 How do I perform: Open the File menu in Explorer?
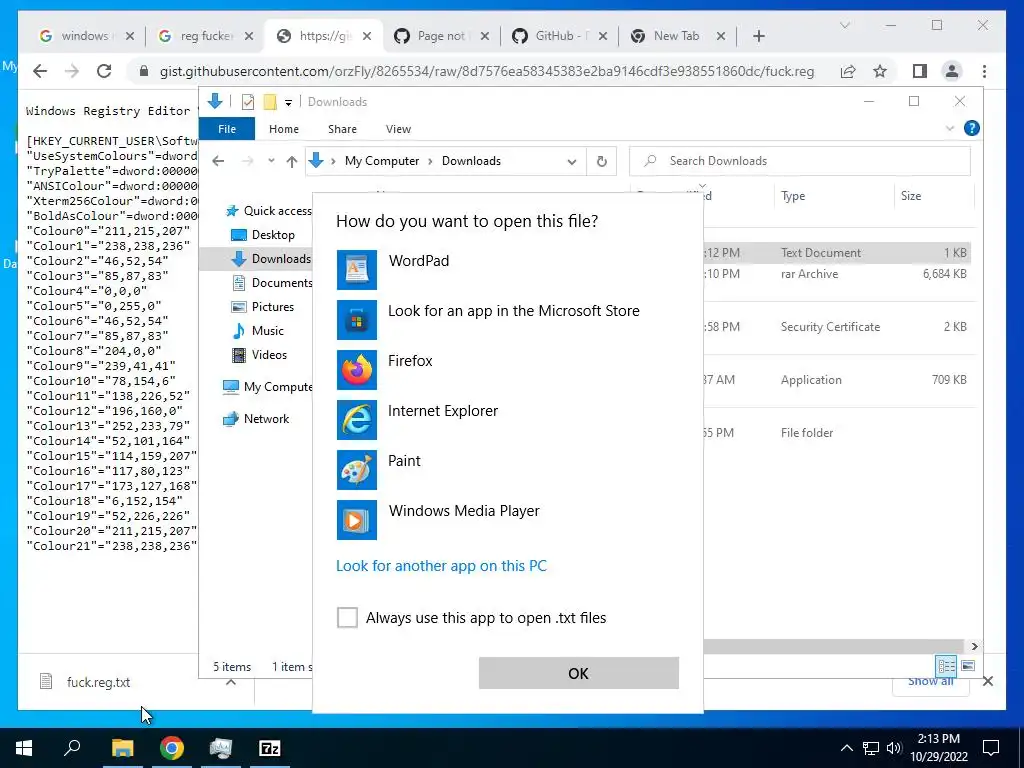[227, 129]
